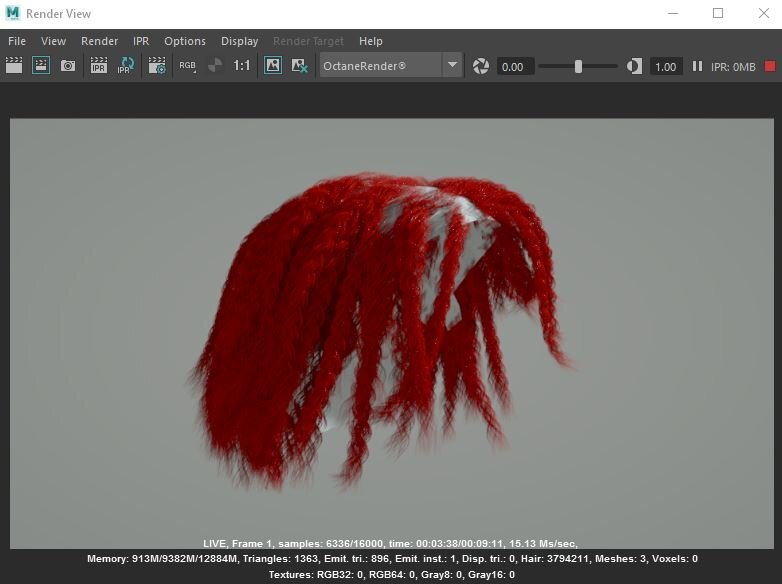Open the IPR menu
This screenshot has width=782, height=584.
point(141,41)
